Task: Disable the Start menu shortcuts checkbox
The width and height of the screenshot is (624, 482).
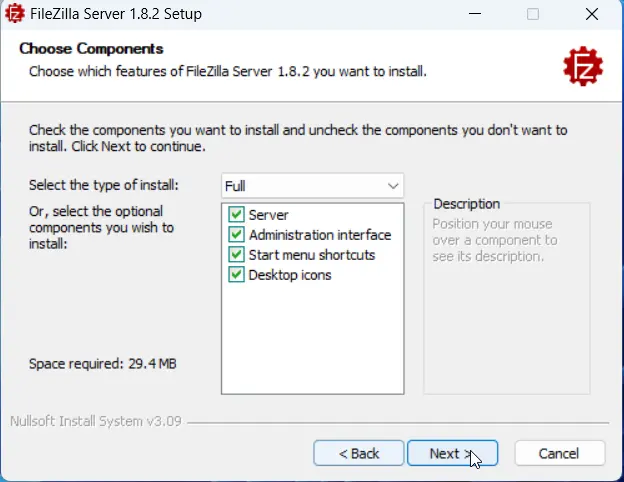Action: [x=236, y=254]
